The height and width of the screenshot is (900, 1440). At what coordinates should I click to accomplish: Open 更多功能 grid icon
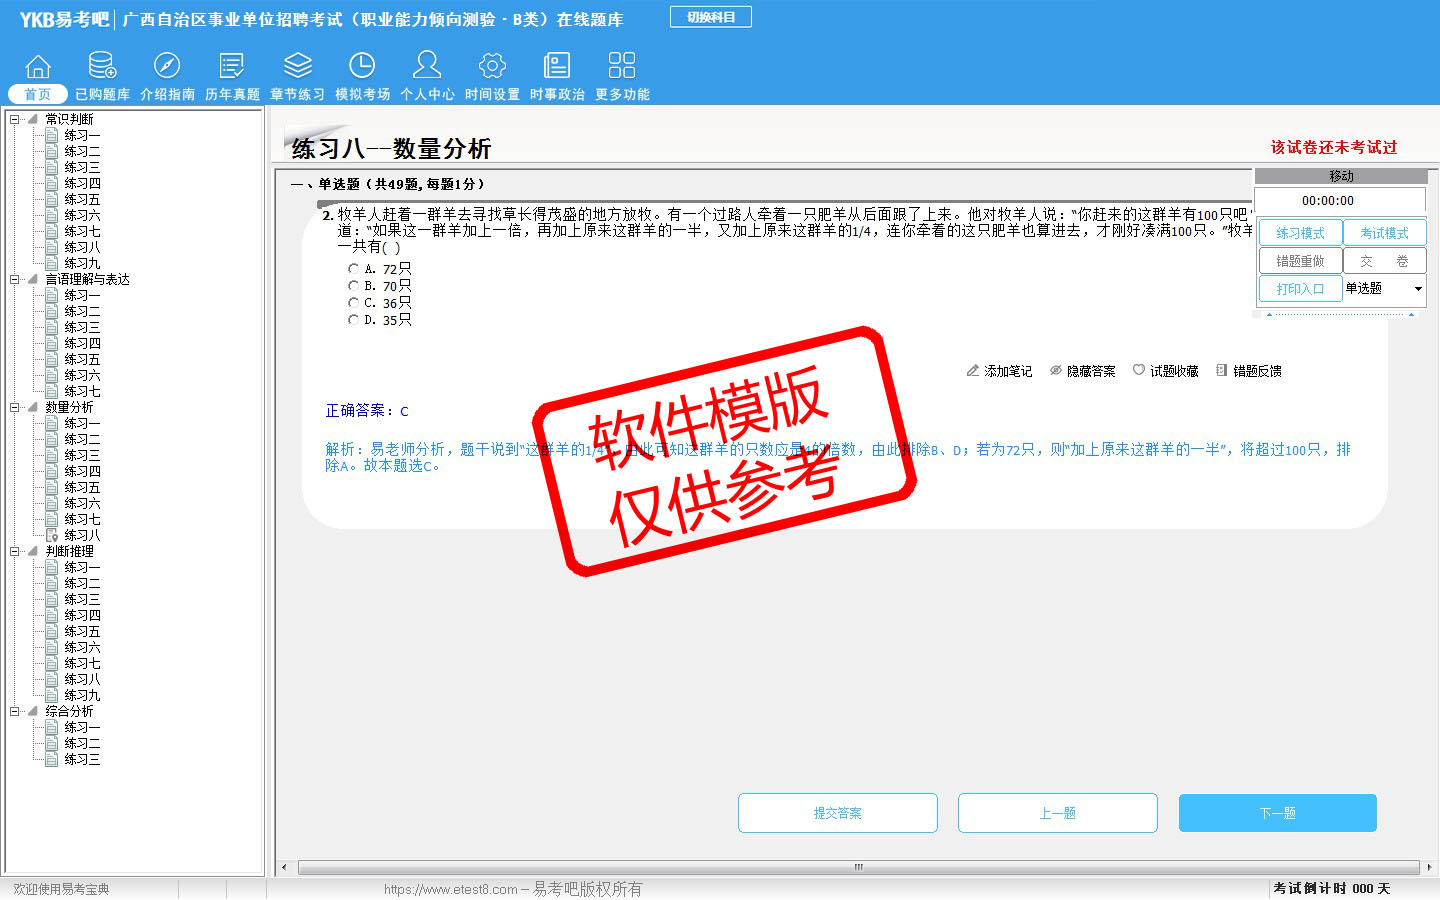point(622,67)
